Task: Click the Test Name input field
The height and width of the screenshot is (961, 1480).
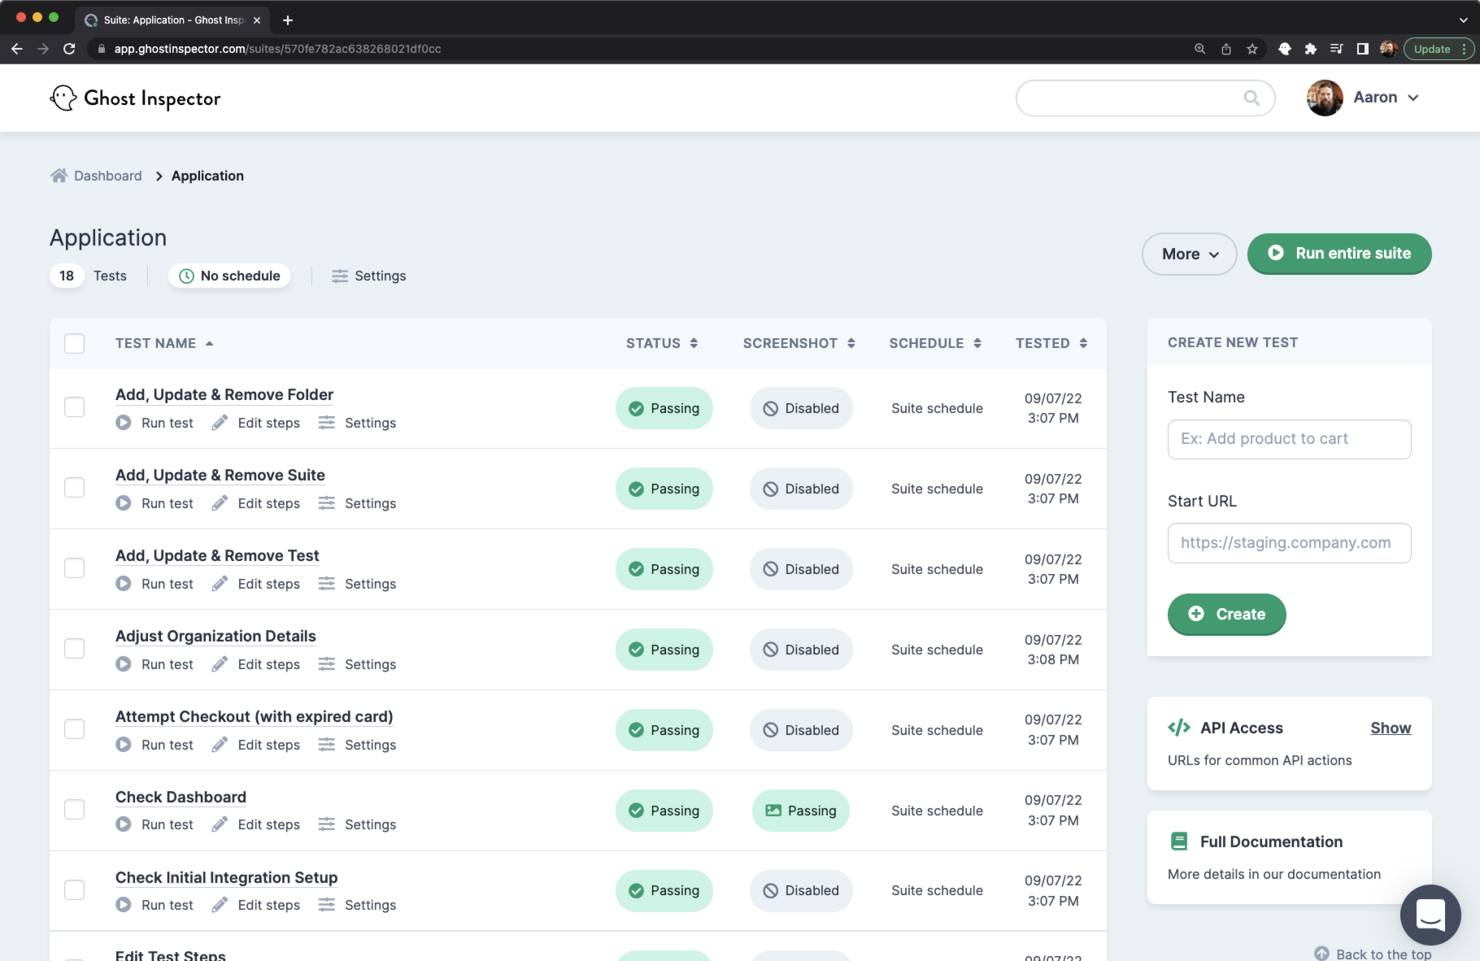Action: pos(1289,439)
